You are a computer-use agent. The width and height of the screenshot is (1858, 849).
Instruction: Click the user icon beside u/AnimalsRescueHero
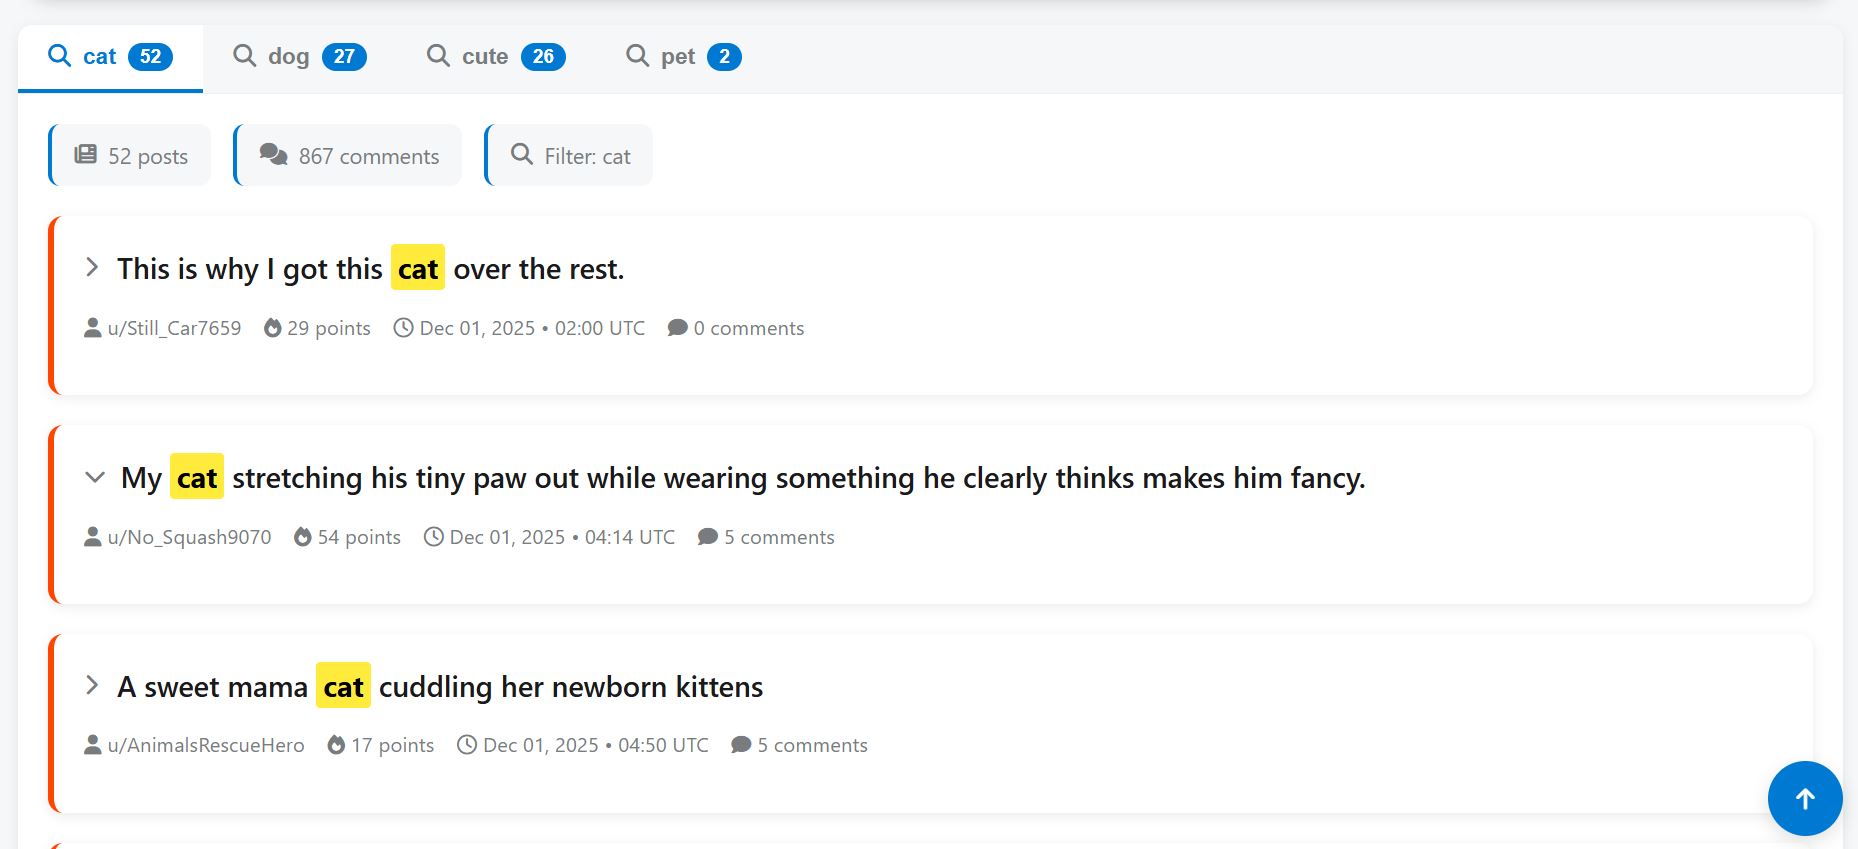[x=93, y=745]
